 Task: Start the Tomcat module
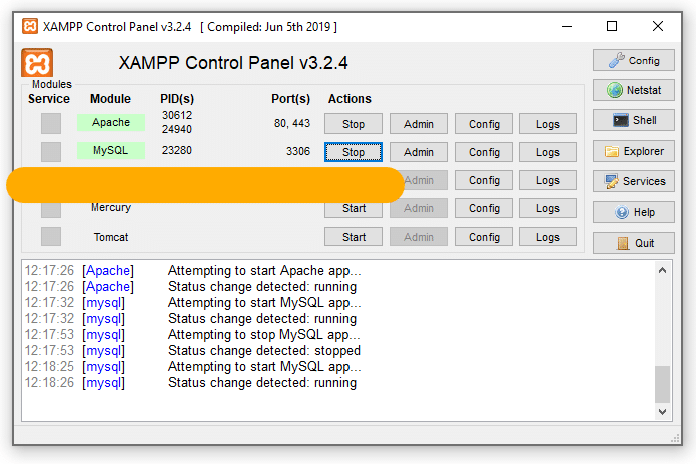tap(353, 237)
